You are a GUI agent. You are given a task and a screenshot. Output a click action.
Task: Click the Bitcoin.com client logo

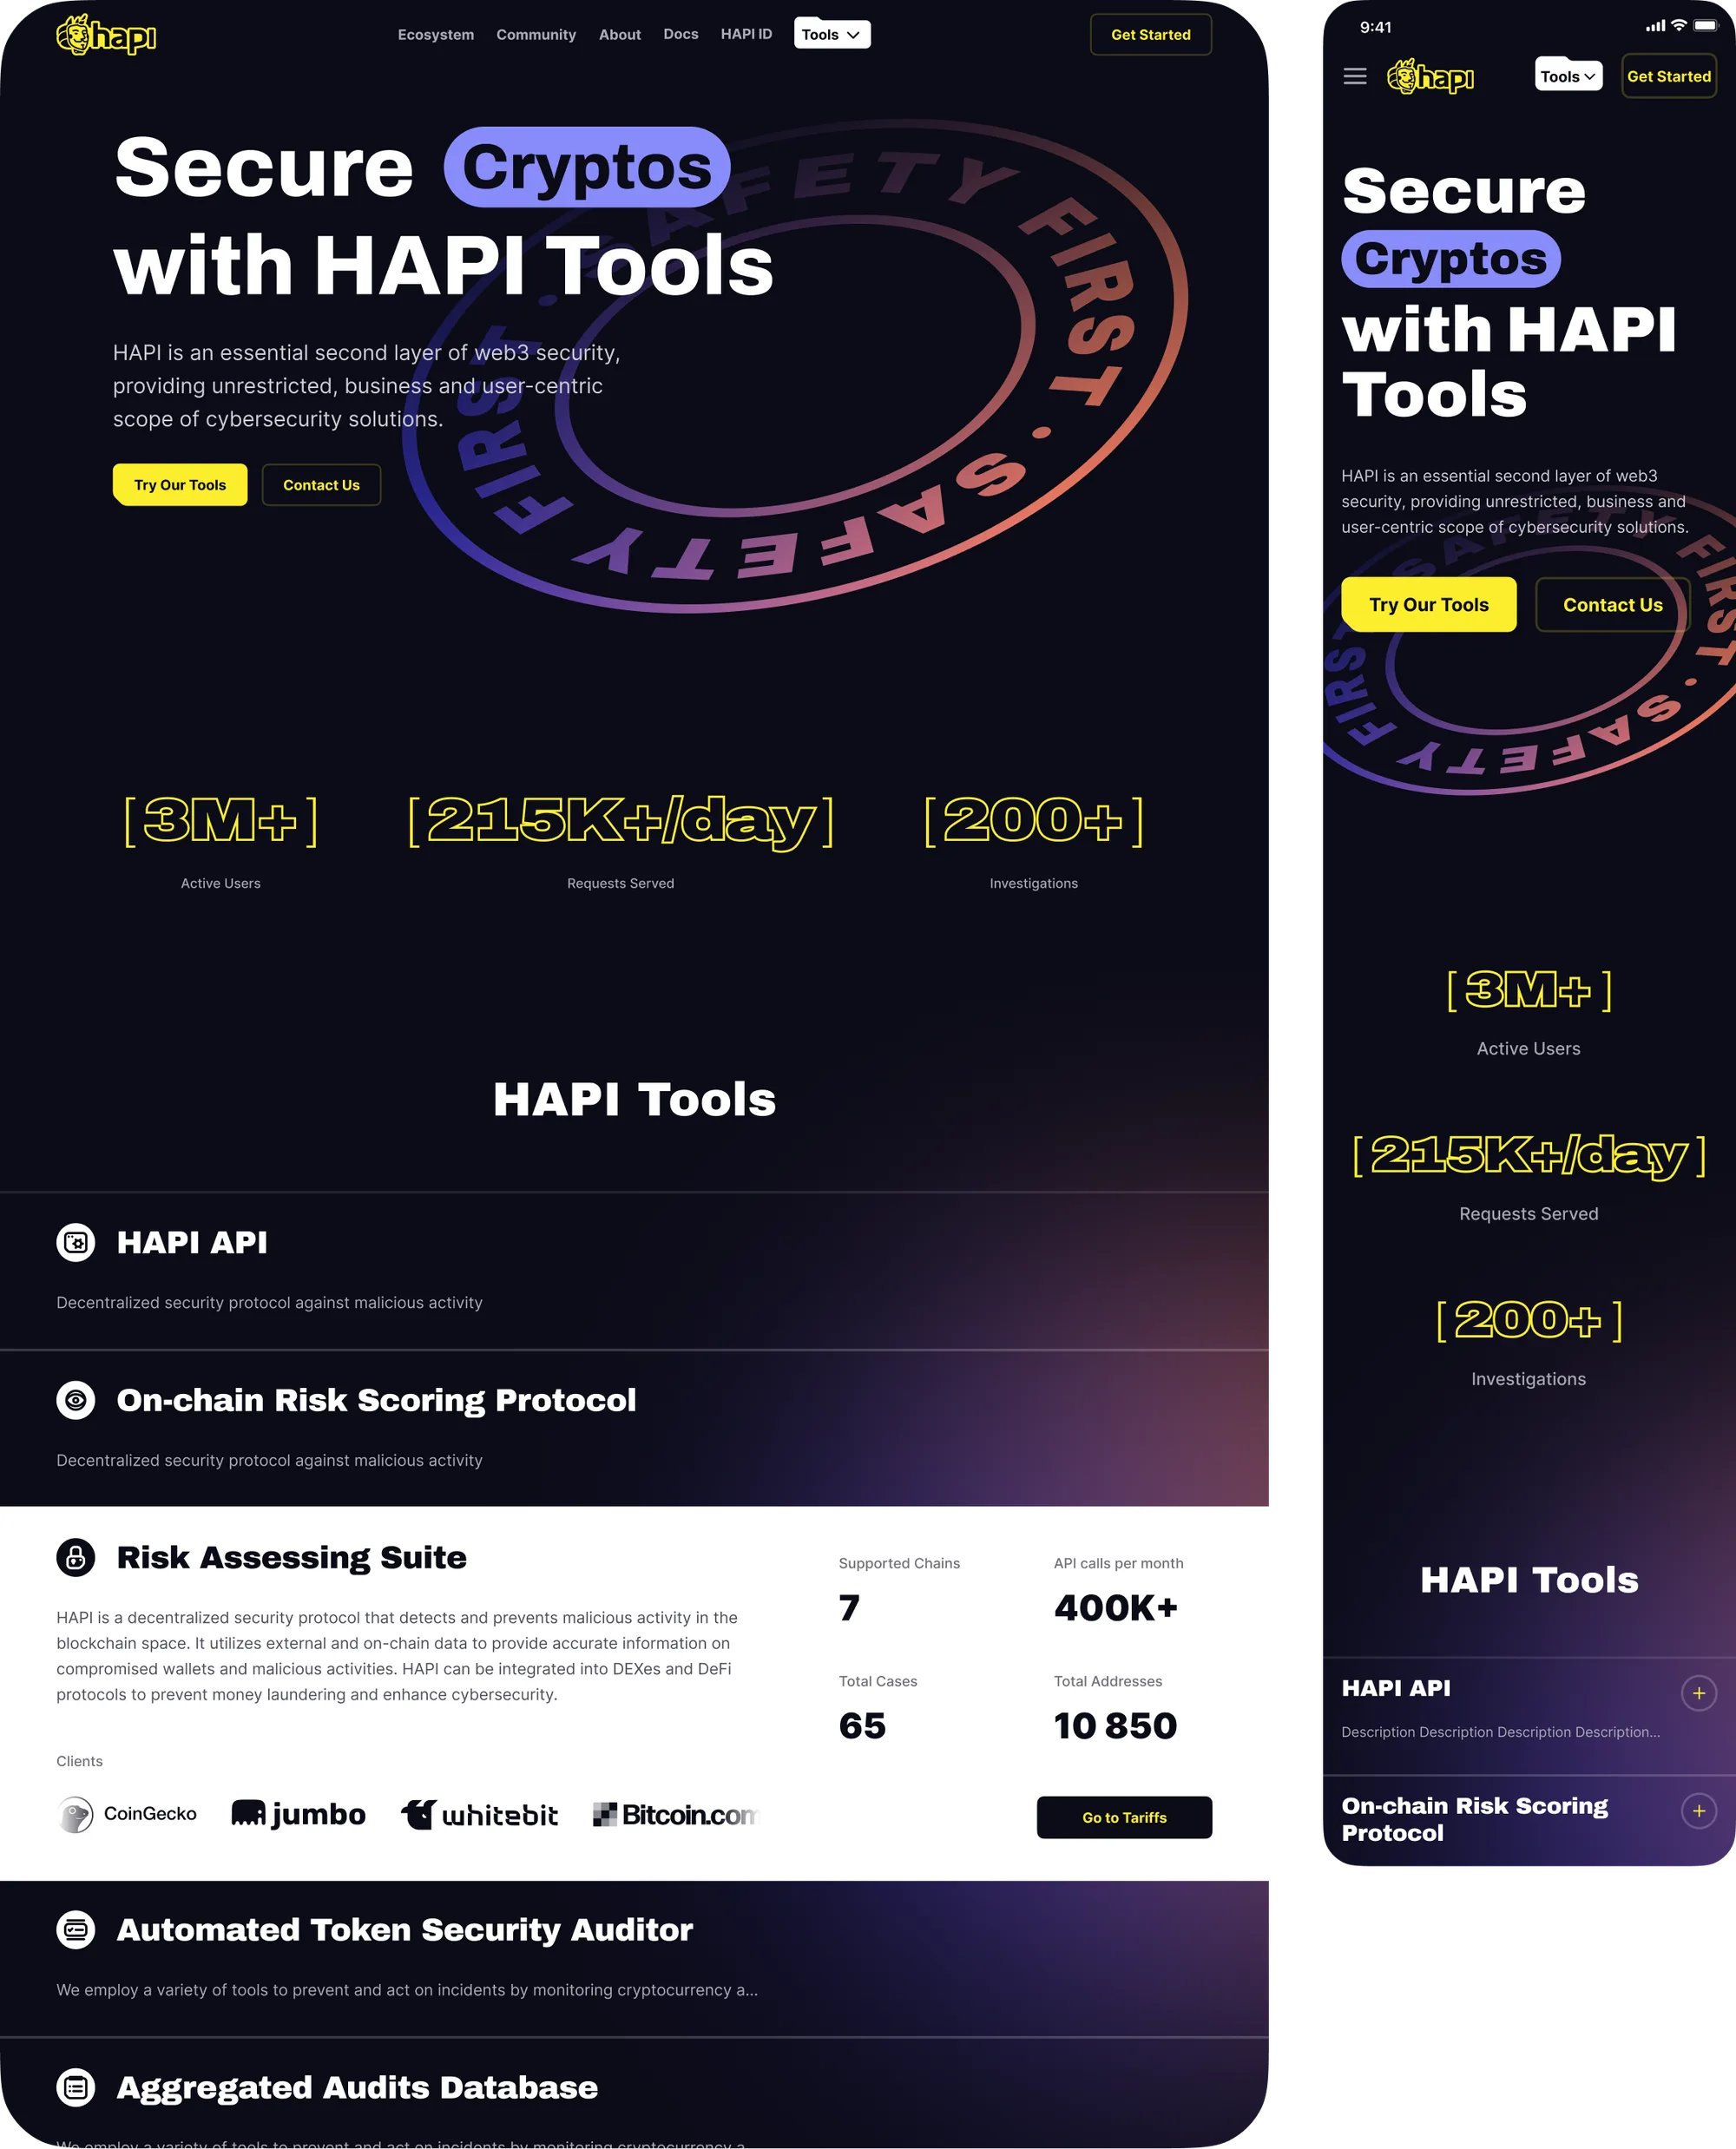[x=676, y=1815]
